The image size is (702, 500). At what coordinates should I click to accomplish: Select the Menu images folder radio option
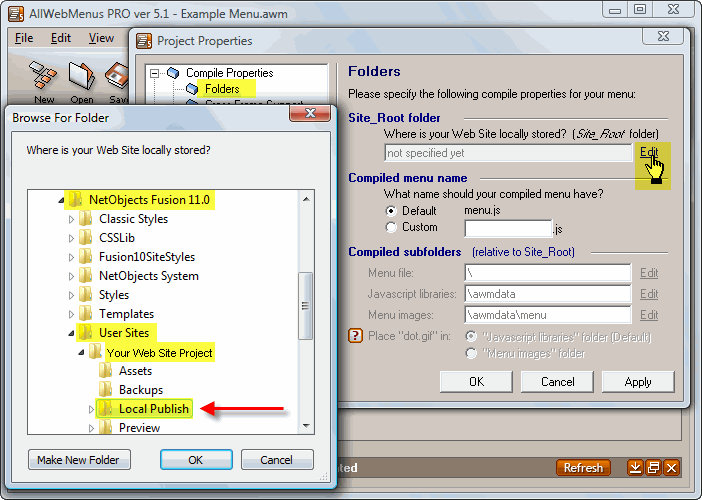click(x=471, y=353)
